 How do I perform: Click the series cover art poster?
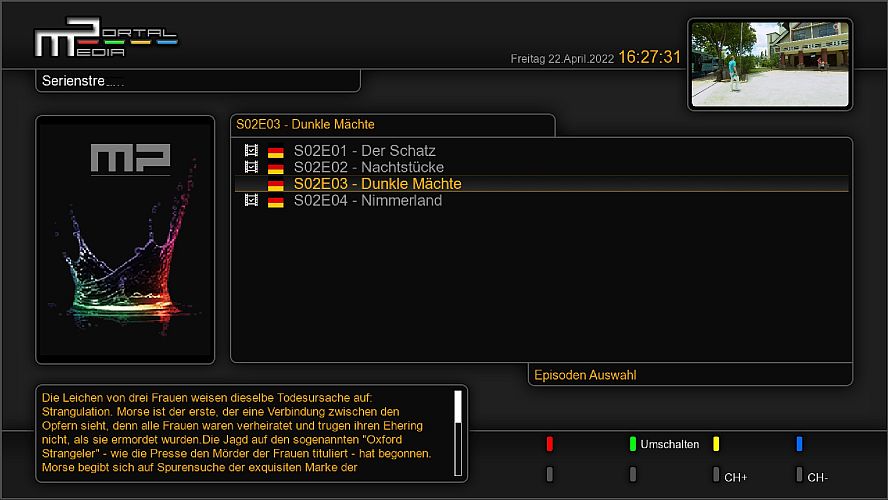click(x=126, y=239)
